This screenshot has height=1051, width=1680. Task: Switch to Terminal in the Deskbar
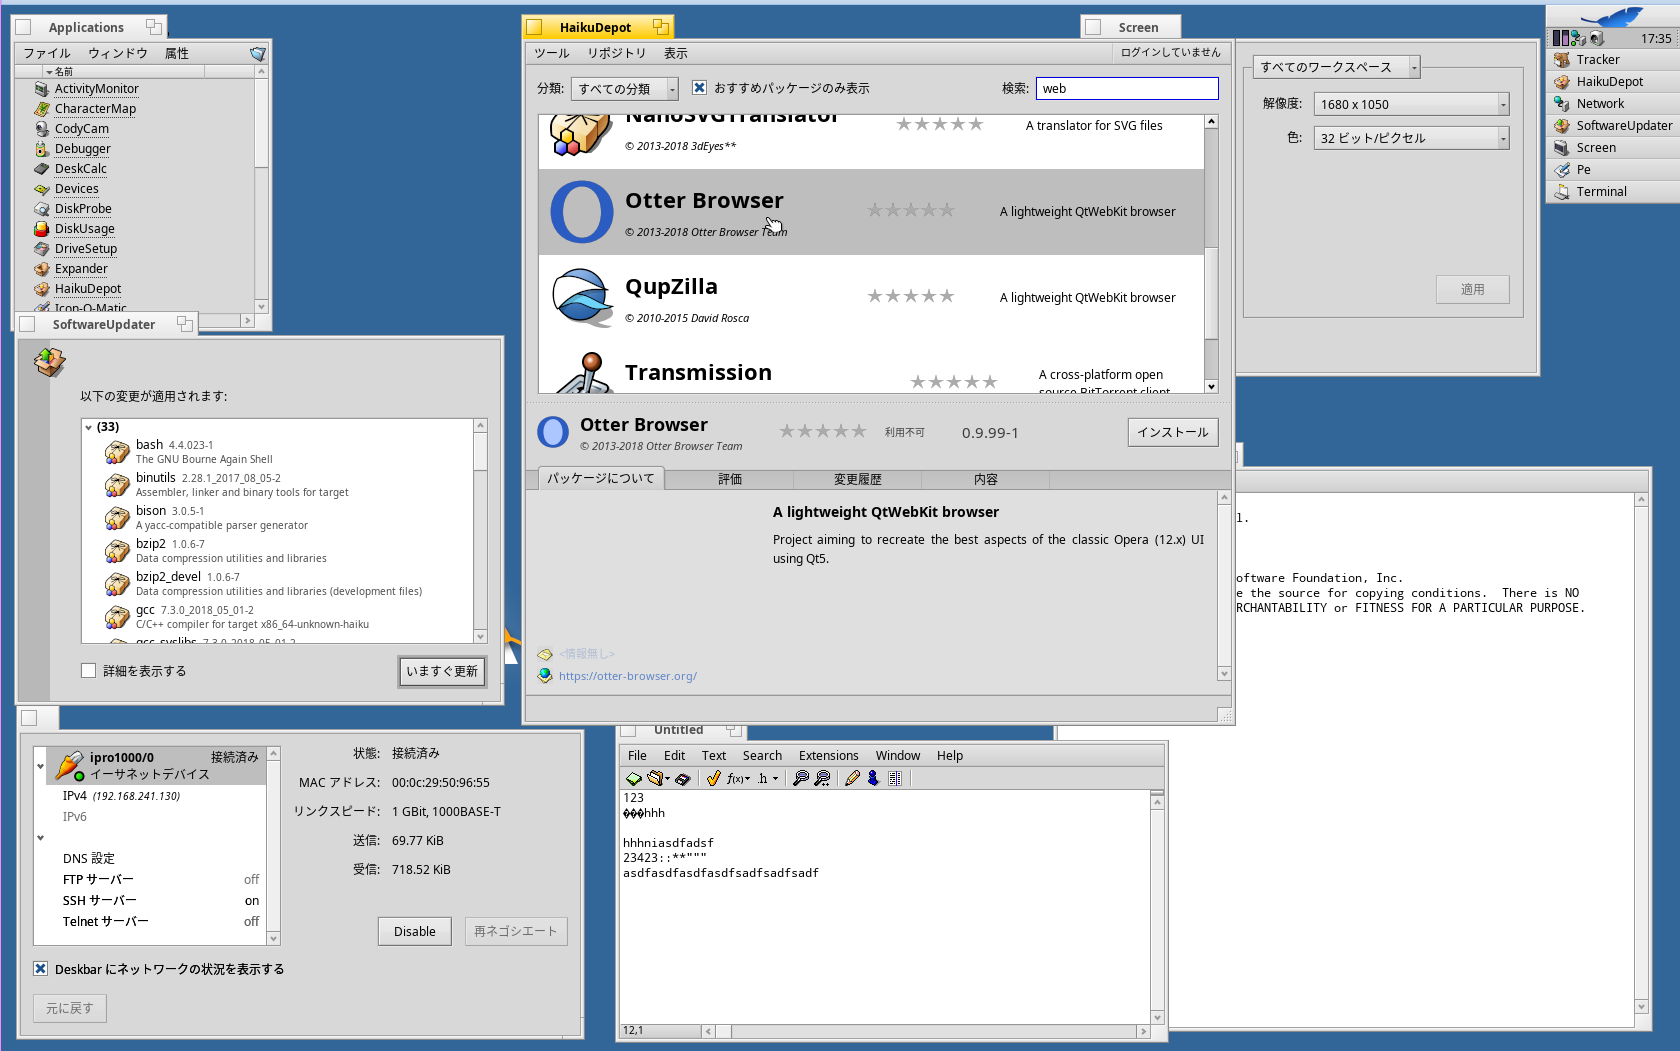point(1613,192)
